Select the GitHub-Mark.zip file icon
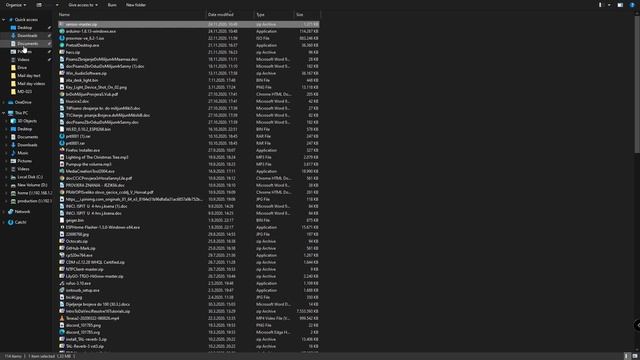The width and height of the screenshot is (640, 360). click(62, 248)
